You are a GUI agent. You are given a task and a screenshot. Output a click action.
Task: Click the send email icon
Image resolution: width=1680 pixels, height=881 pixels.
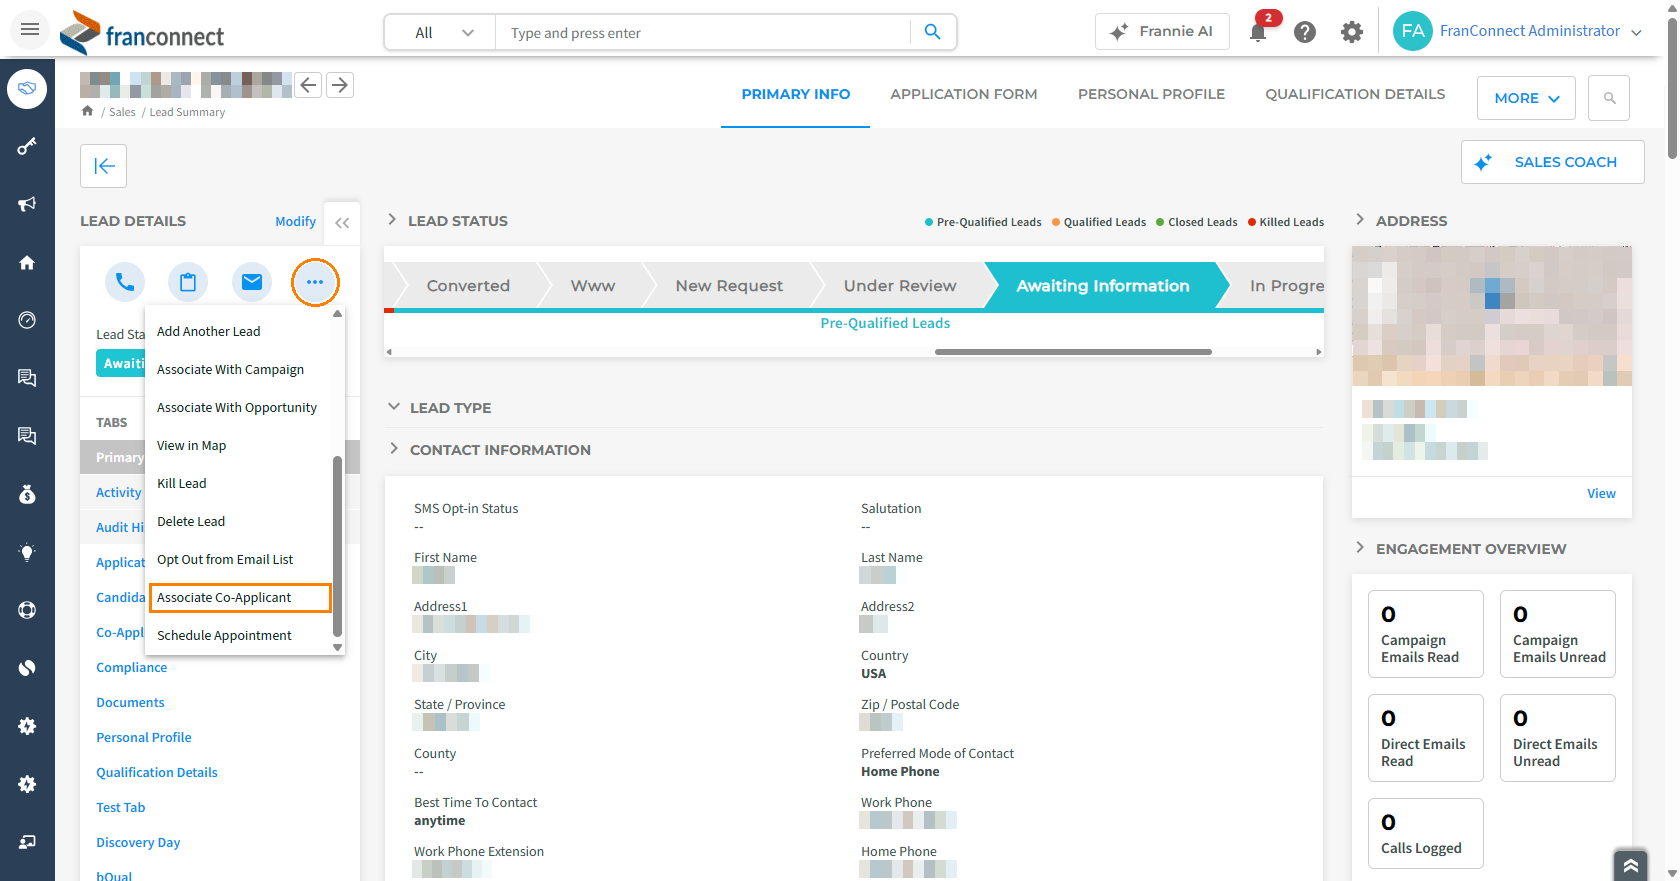pos(252,282)
